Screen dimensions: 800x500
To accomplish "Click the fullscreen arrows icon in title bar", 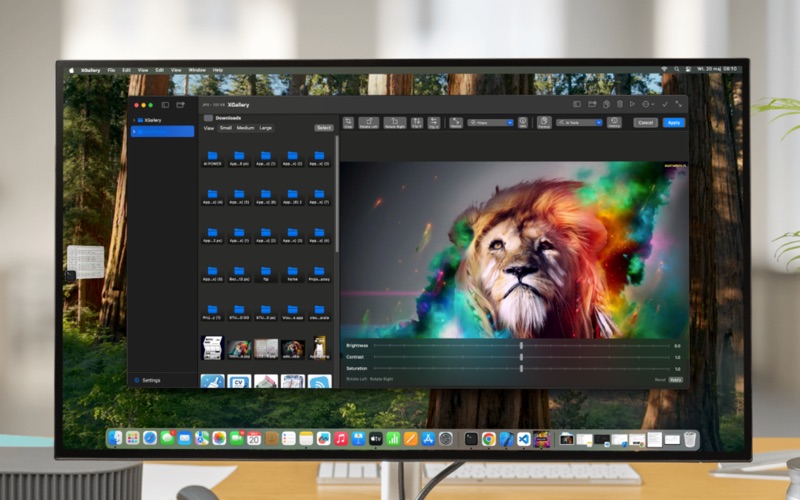I will pyautogui.click(x=679, y=104).
